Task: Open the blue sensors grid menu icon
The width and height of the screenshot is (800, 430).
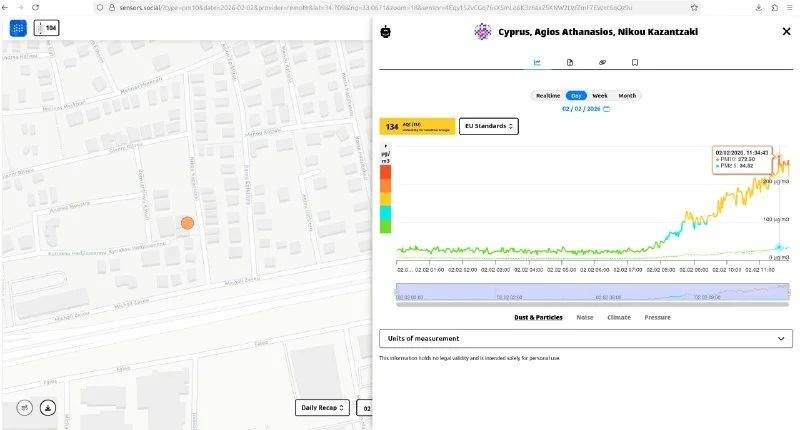Action: 18,27
